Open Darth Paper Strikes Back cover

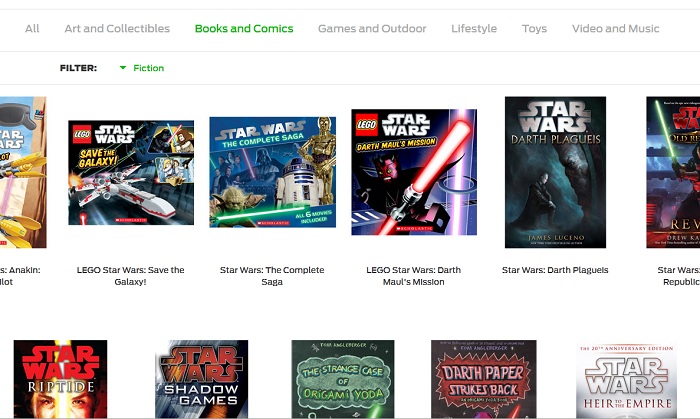(x=484, y=379)
